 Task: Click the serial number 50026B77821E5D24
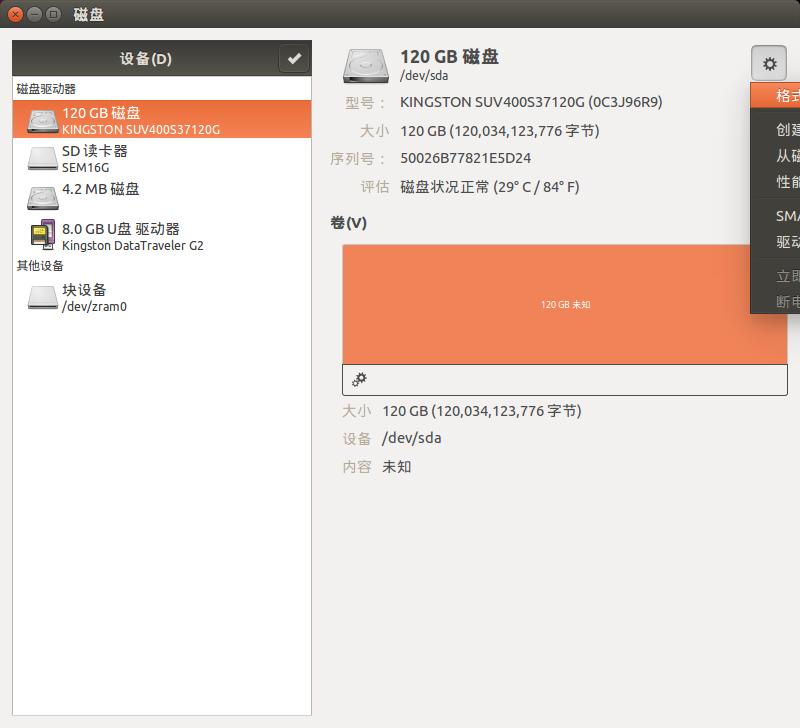(465, 158)
